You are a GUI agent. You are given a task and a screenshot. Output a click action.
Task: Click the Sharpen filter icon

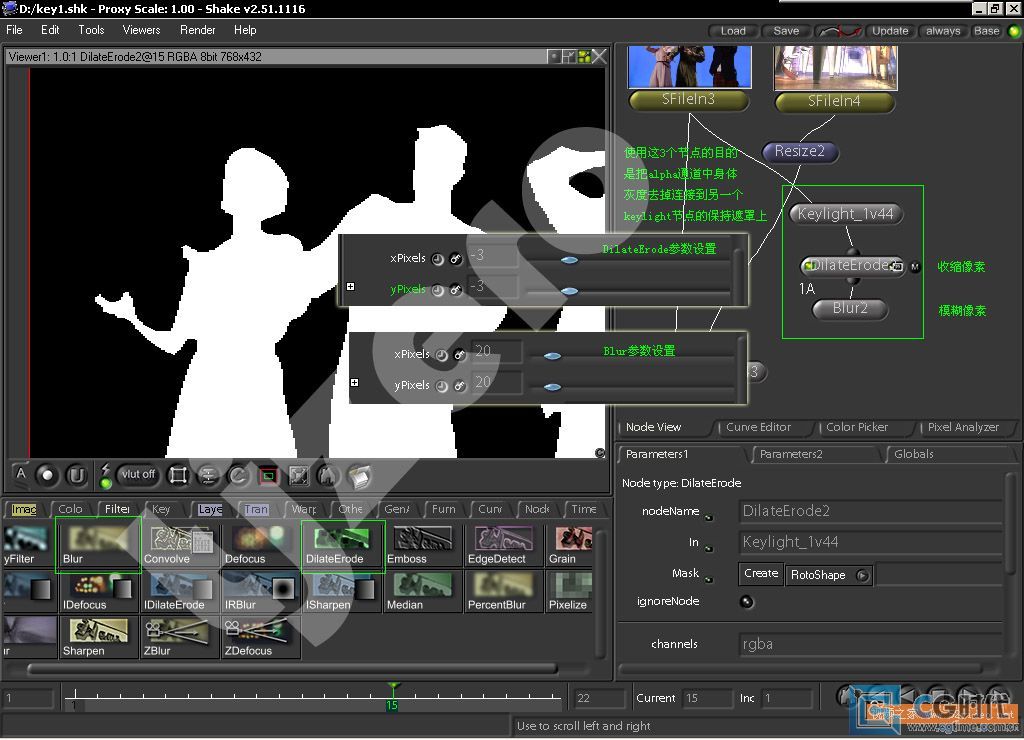point(99,637)
